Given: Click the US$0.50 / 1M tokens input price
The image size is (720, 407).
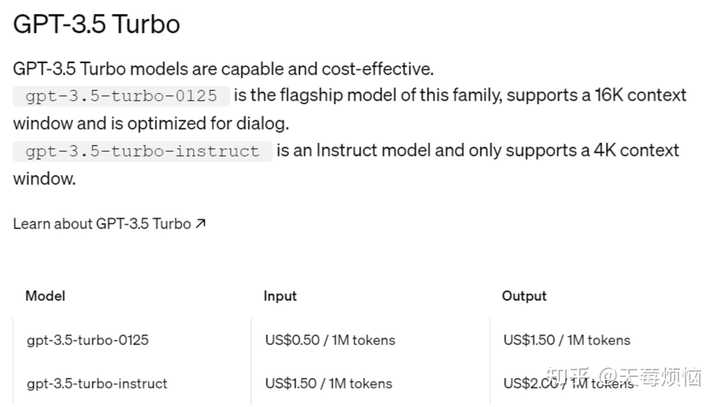Looking at the screenshot, I should click(x=330, y=340).
